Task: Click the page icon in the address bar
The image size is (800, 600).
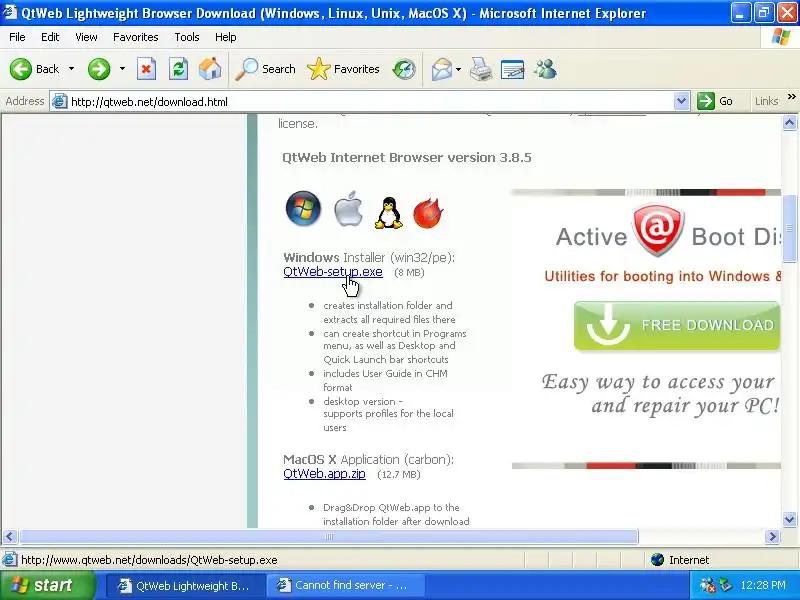Action: (60, 102)
